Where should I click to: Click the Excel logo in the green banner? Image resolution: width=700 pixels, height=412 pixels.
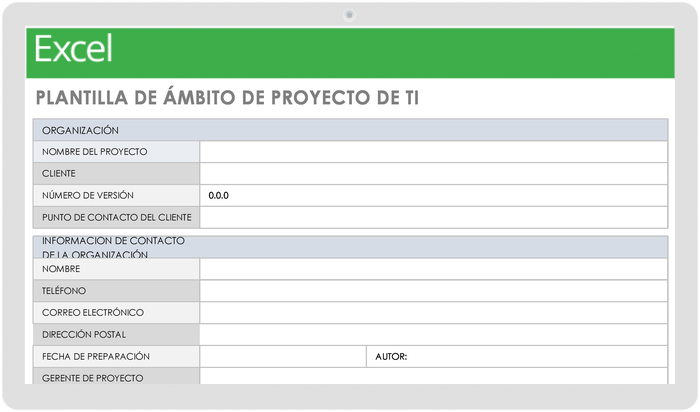tap(74, 49)
